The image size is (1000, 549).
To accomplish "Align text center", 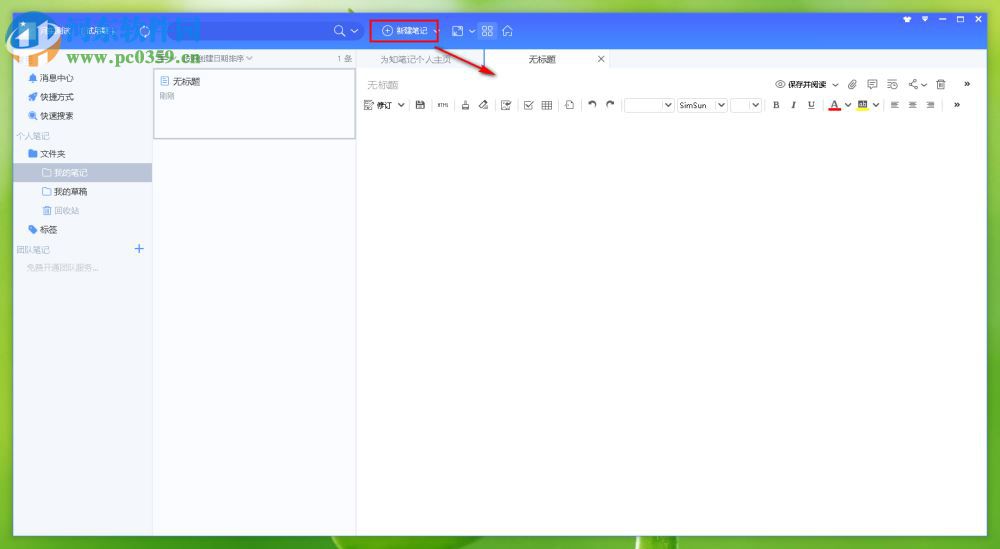I will point(913,105).
